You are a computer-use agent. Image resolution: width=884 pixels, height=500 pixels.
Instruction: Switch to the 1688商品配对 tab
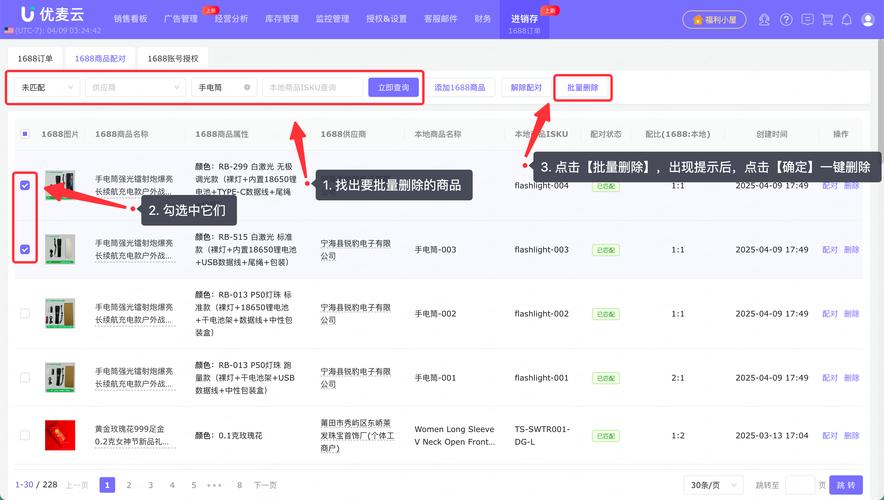click(100, 58)
